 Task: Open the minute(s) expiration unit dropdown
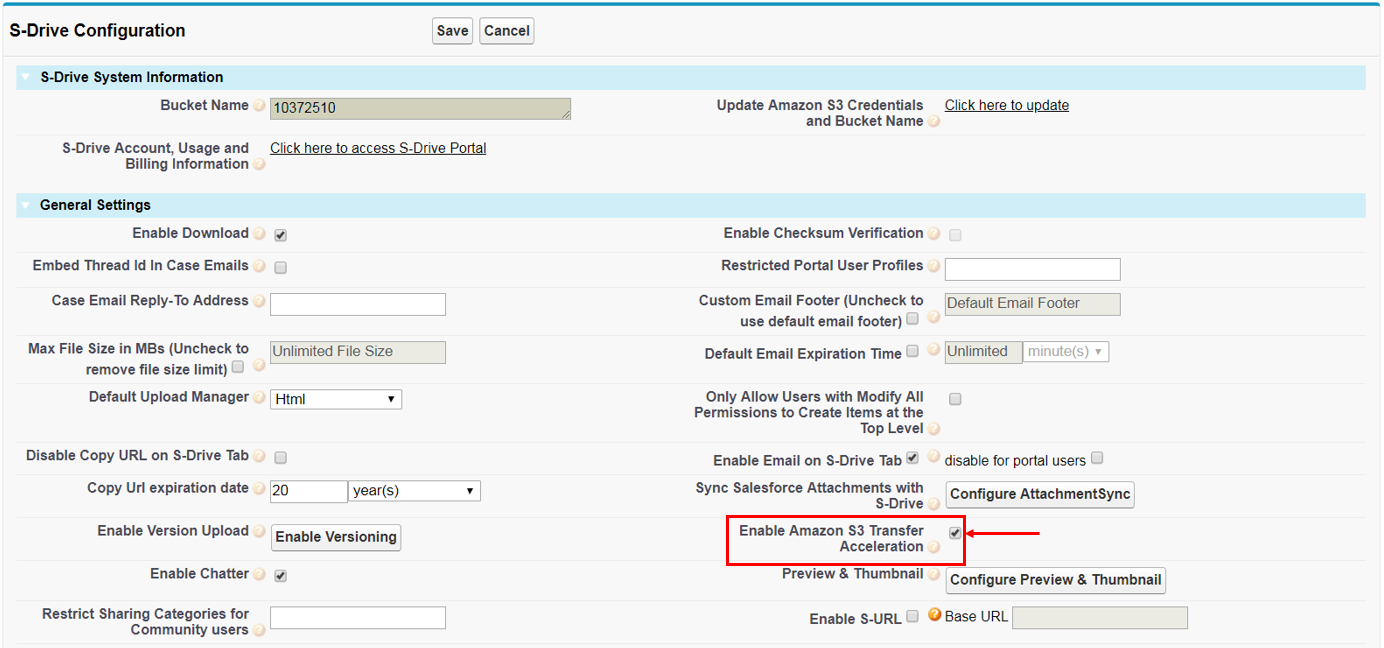1066,352
